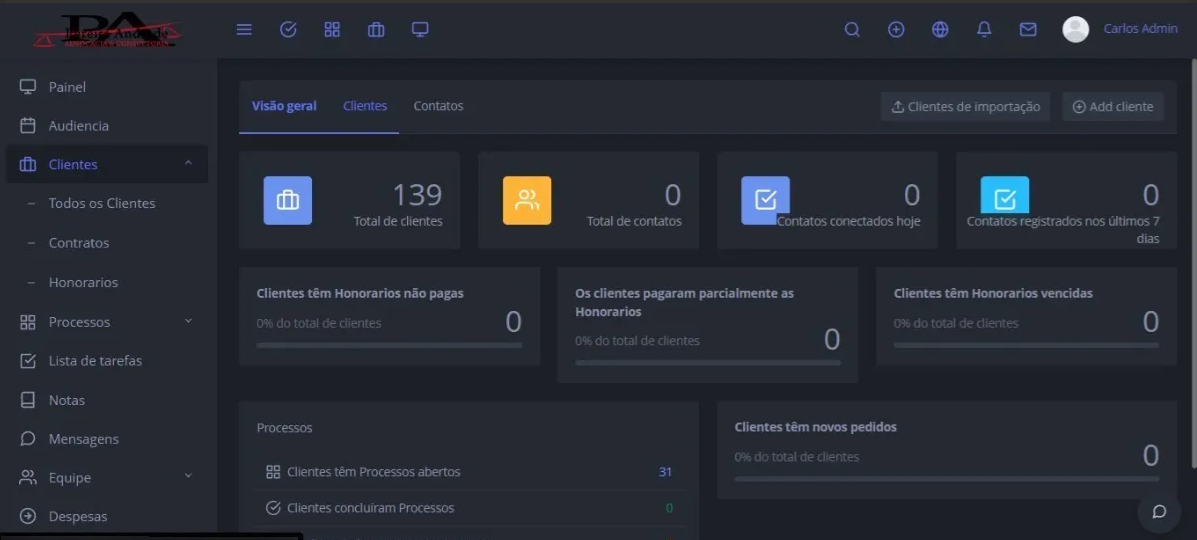The width and height of the screenshot is (1197, 540).
Task: Select Honorarios in the sidebar
Action: [x=83, y=283]
